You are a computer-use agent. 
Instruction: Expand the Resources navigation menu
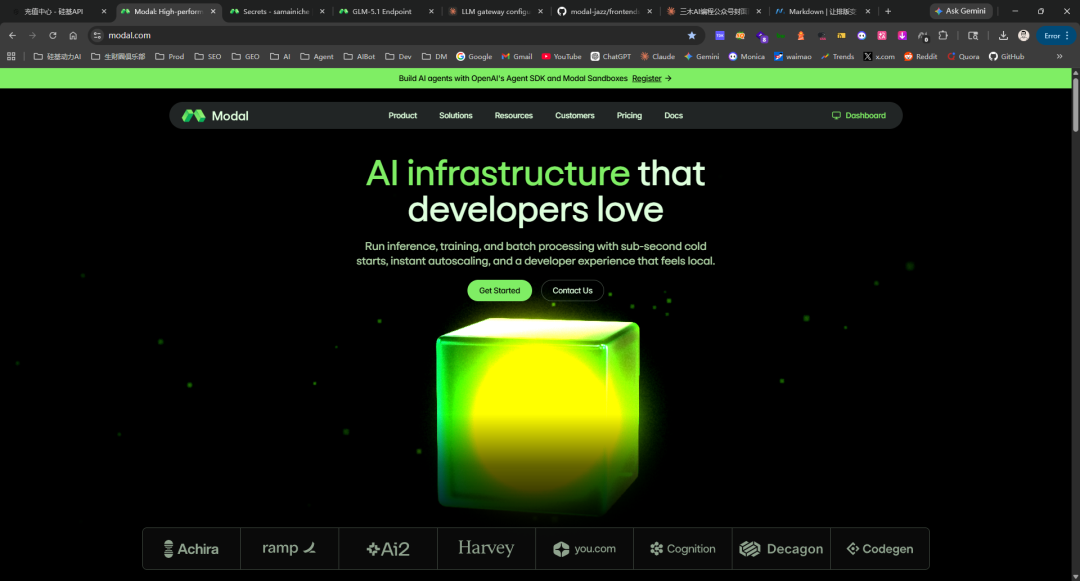pos(513,116)
